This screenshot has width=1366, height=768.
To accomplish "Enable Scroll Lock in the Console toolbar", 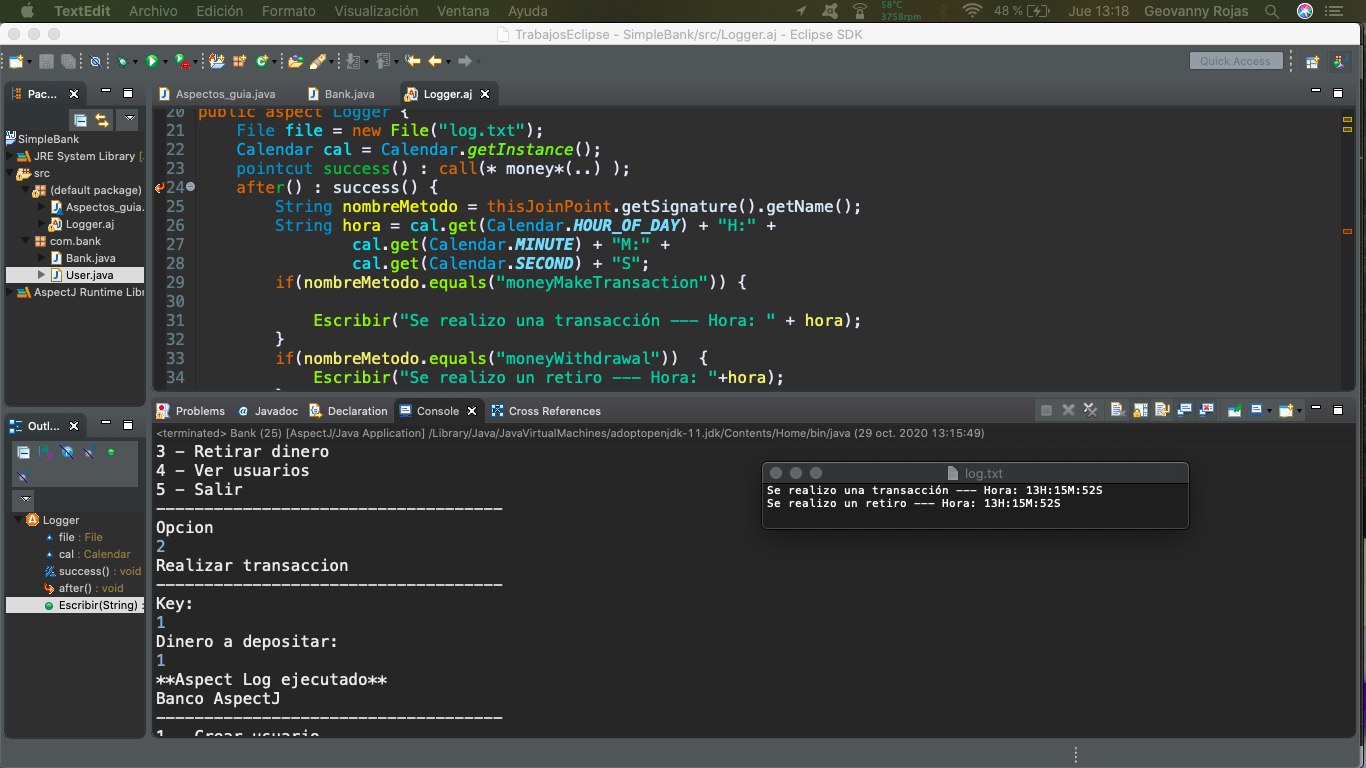I will [x=1139, y=411].
